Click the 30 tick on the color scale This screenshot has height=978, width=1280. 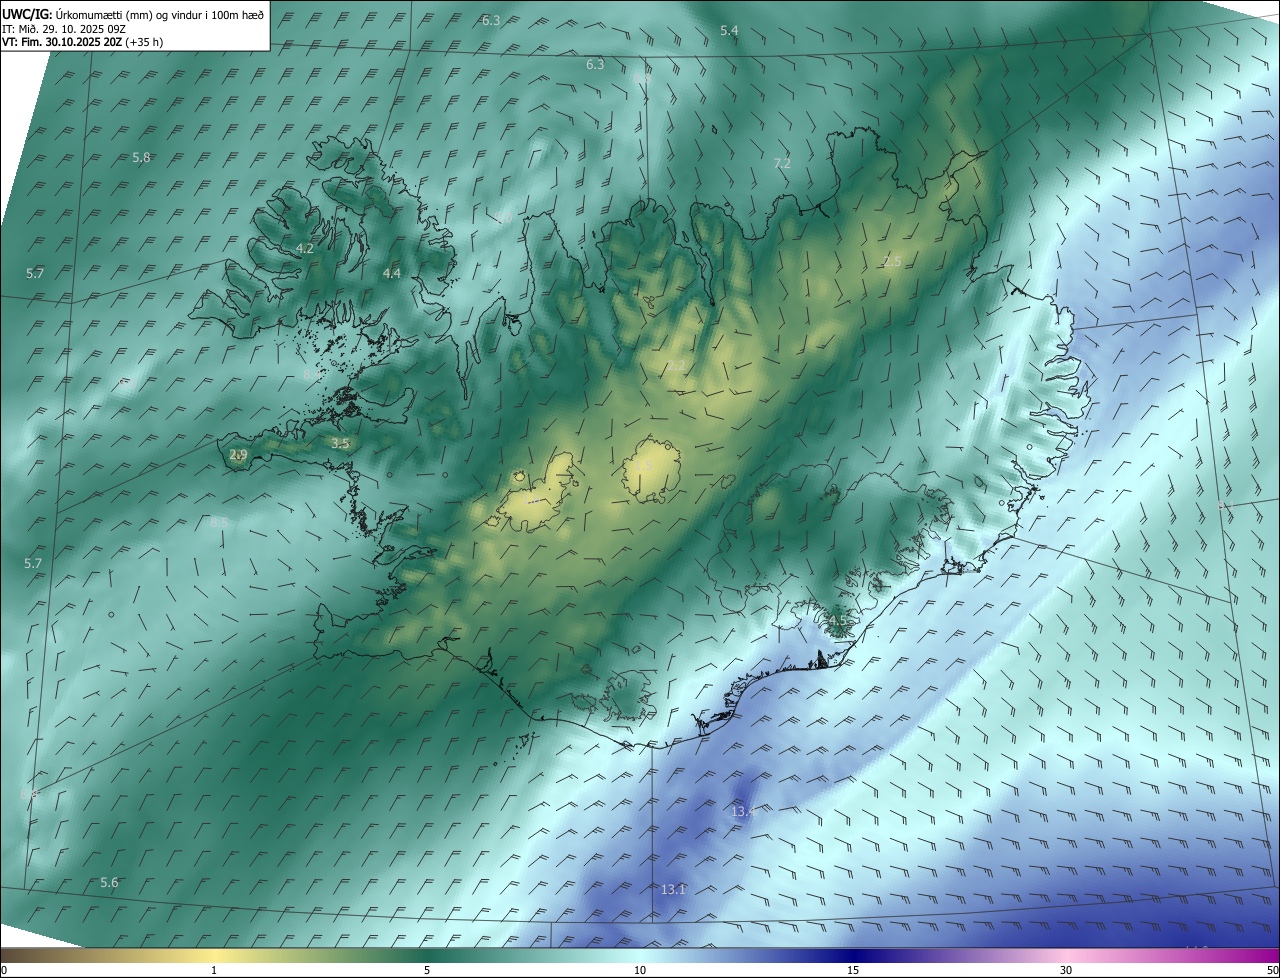pyautogui.click(x=1066, y=970)
